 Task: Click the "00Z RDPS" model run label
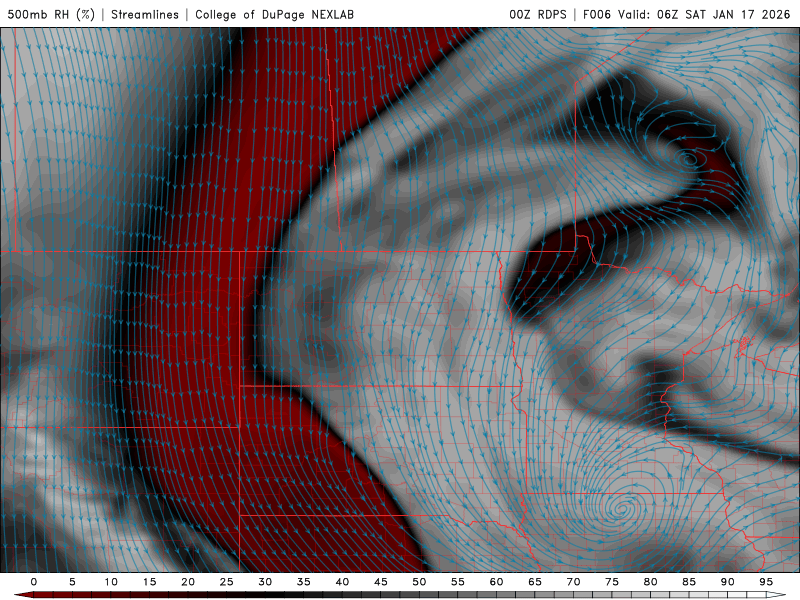538,14
